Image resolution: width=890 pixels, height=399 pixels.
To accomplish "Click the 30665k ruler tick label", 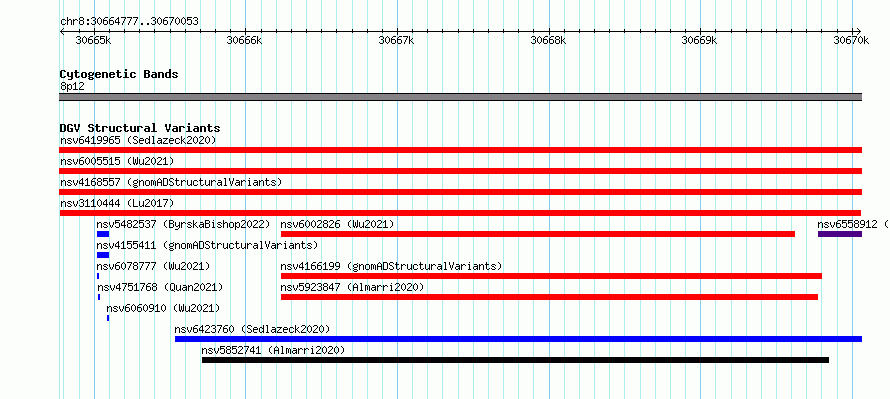I will (x=93, y=40).
